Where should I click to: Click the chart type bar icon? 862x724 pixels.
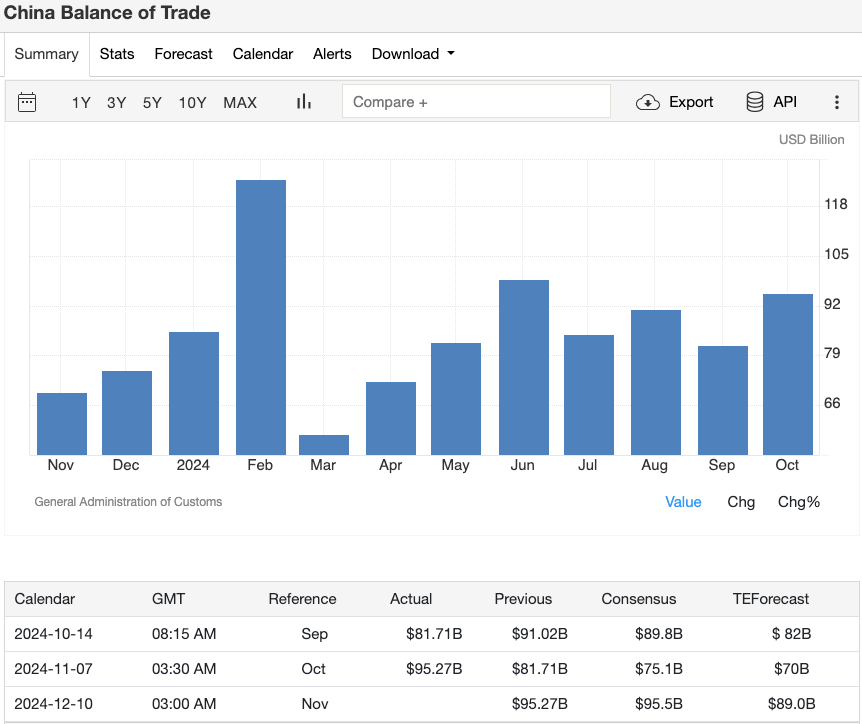pyautogui.click(x=303, y=102)
